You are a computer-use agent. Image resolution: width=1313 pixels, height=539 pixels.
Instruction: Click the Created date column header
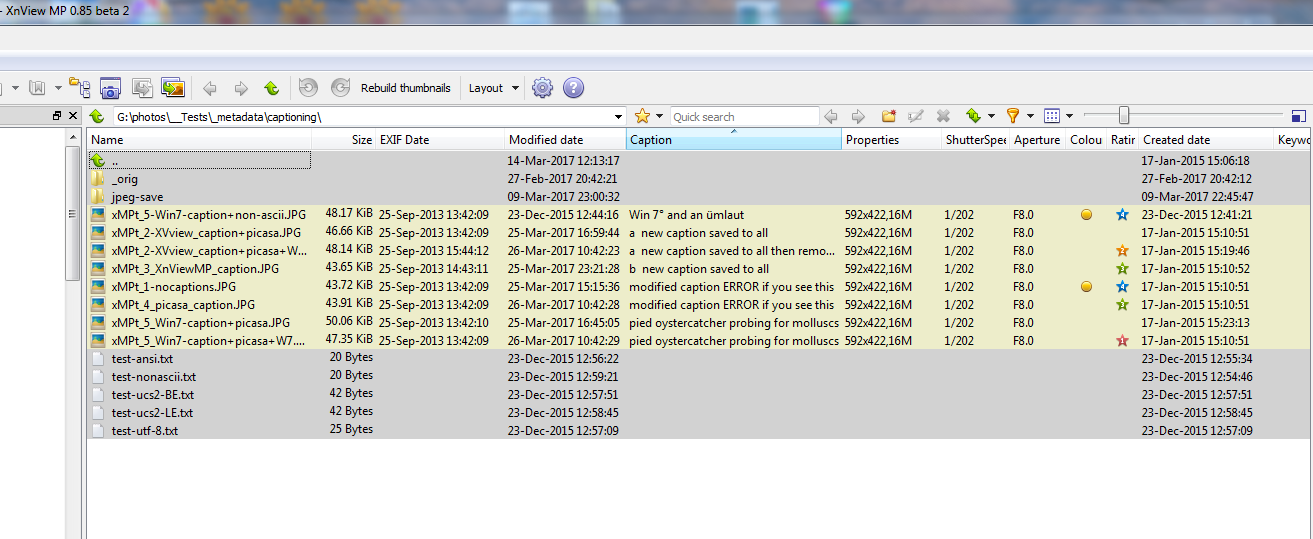[1207, 140]
